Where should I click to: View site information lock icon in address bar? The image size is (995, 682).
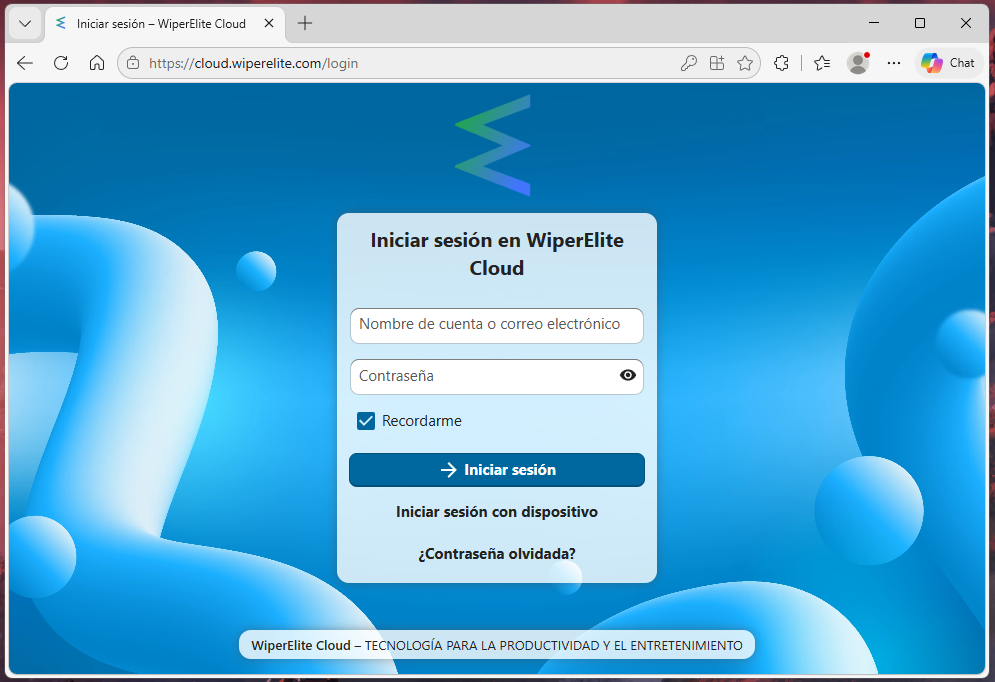click(x=133, y=63)
